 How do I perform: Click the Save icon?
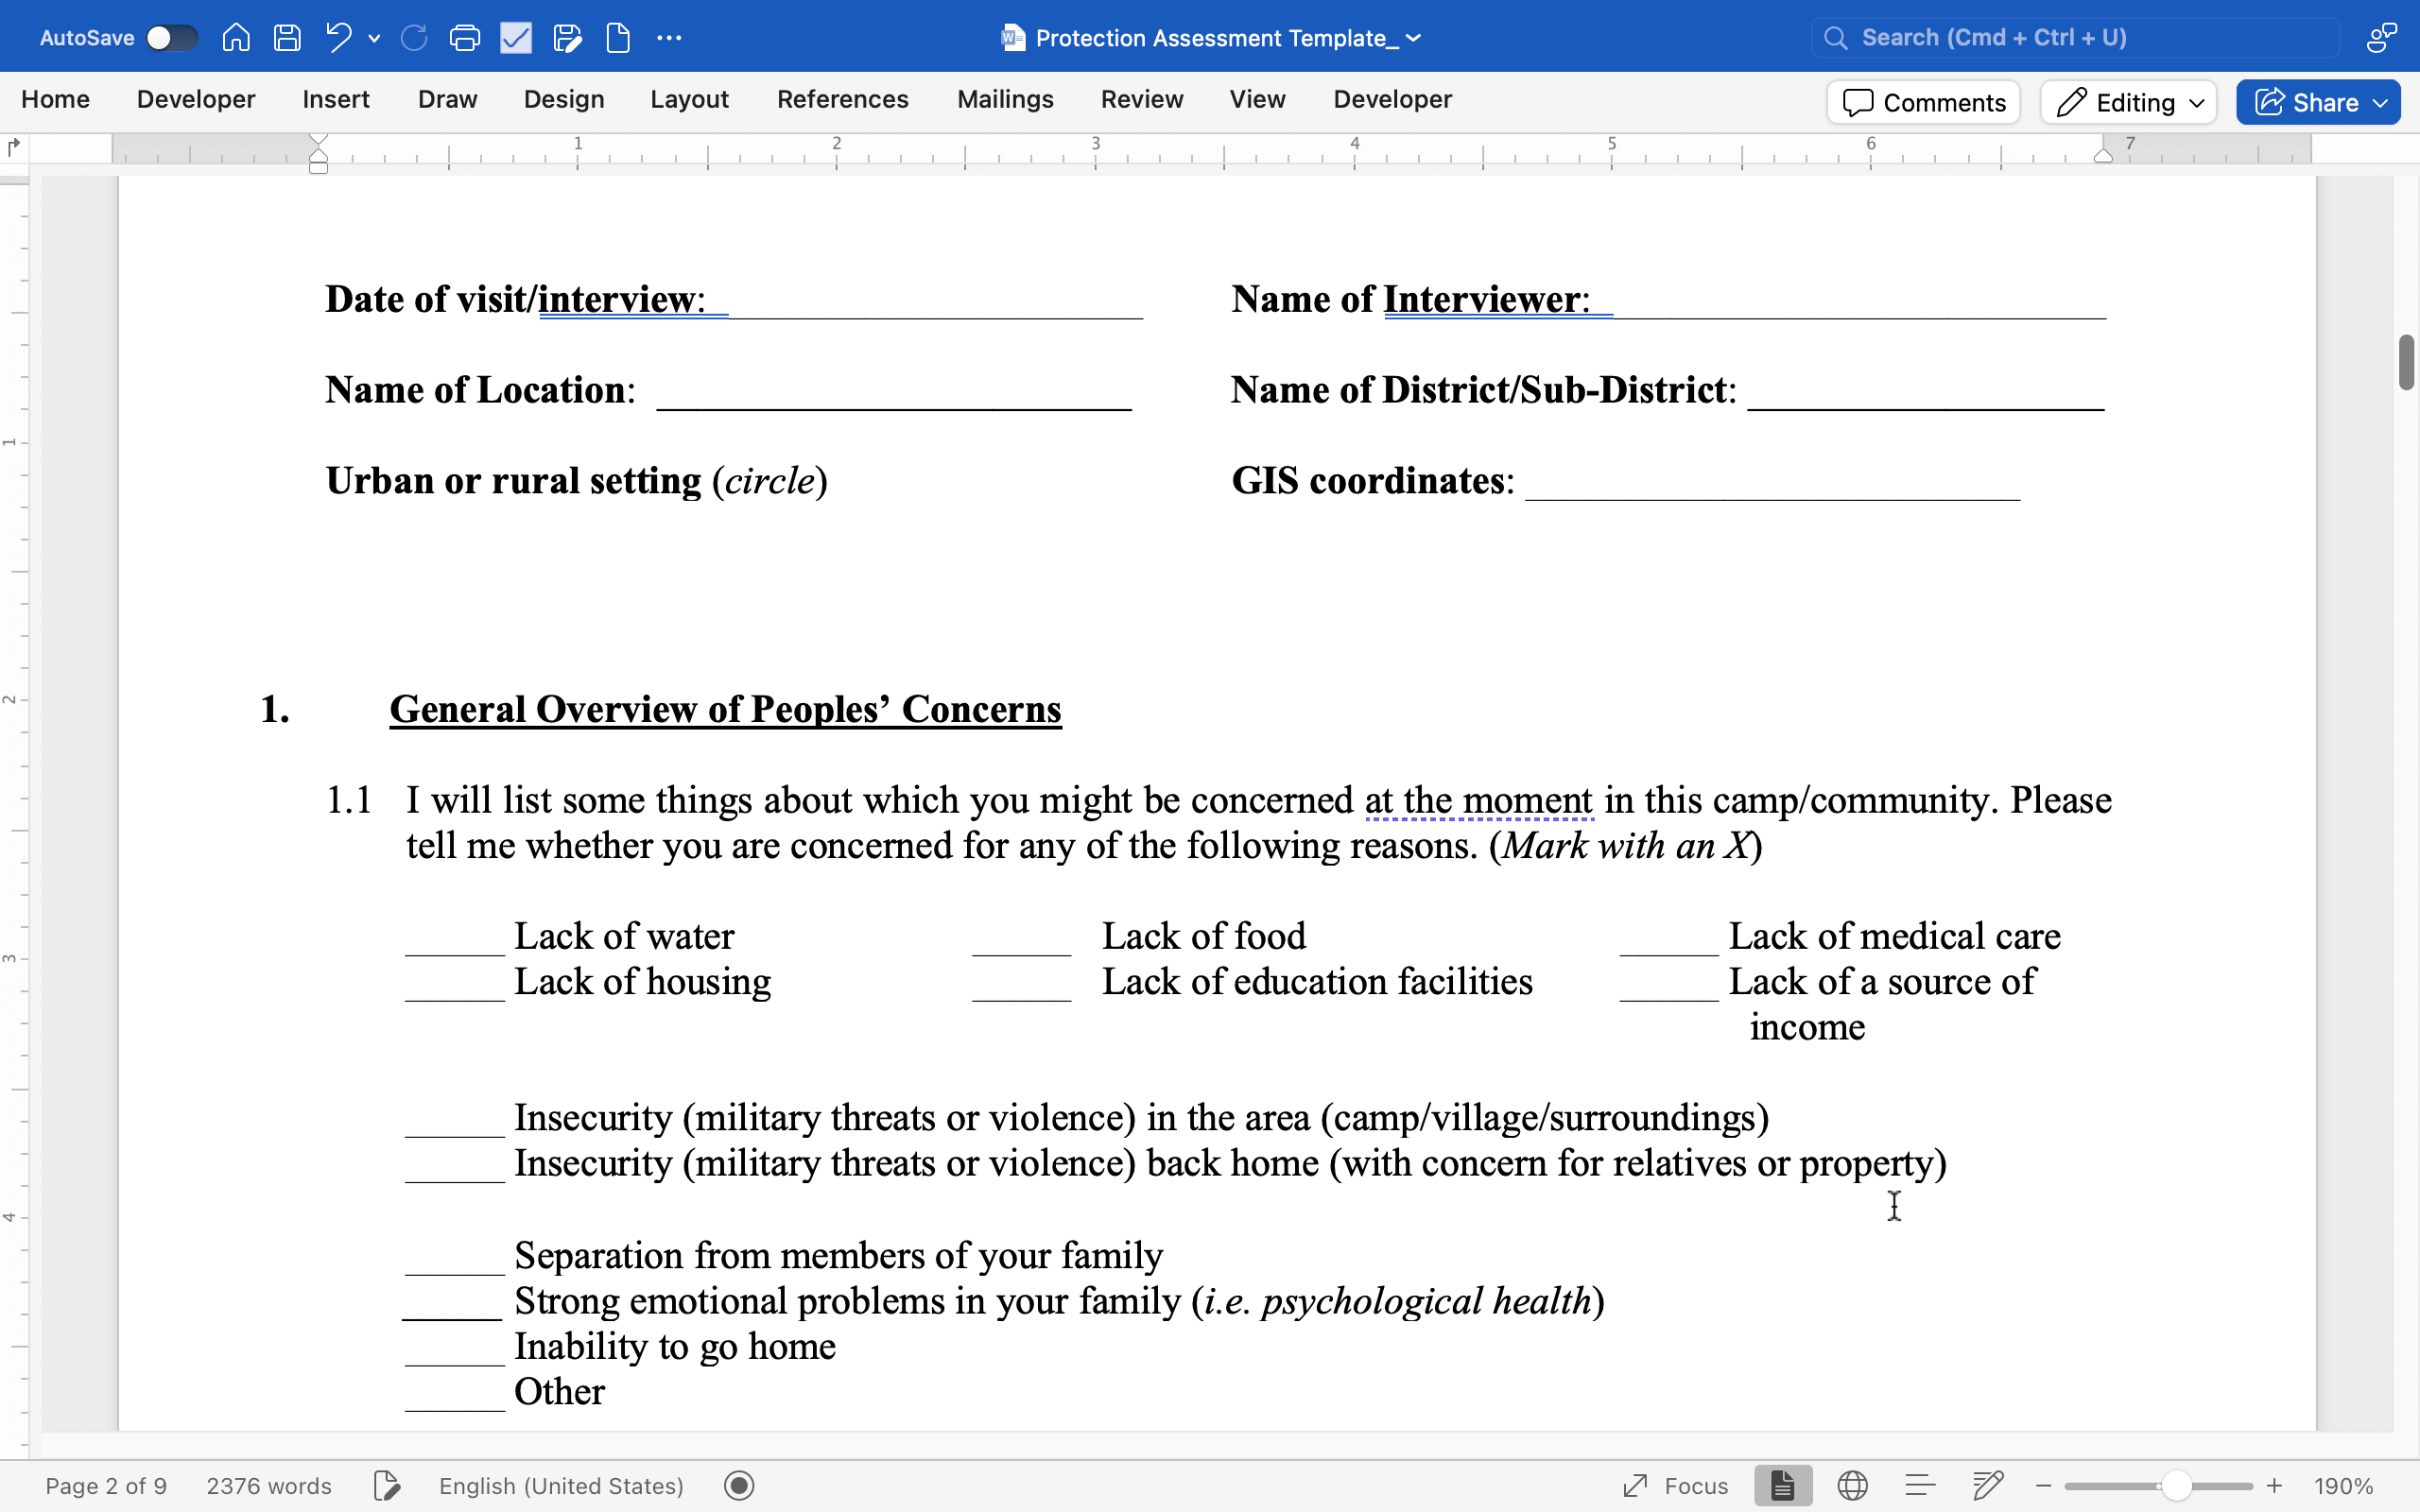click(x=287, y=38)
